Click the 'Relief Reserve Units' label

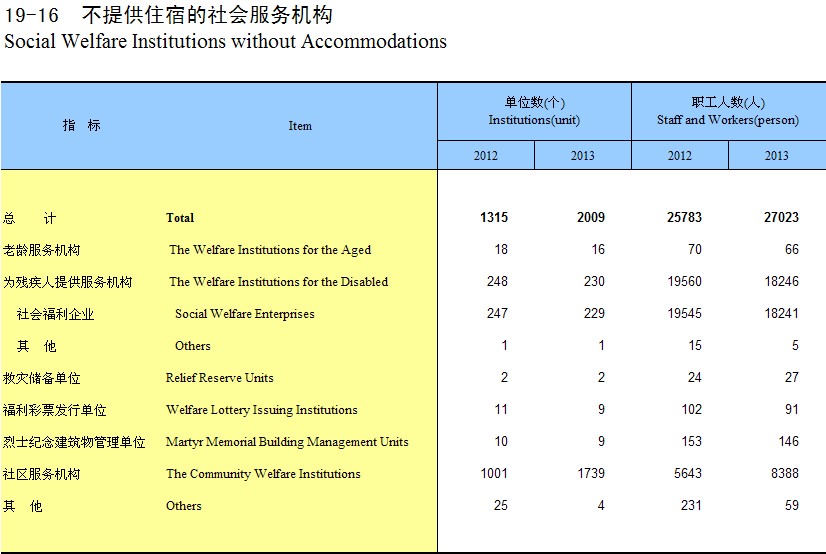(219, 378)
